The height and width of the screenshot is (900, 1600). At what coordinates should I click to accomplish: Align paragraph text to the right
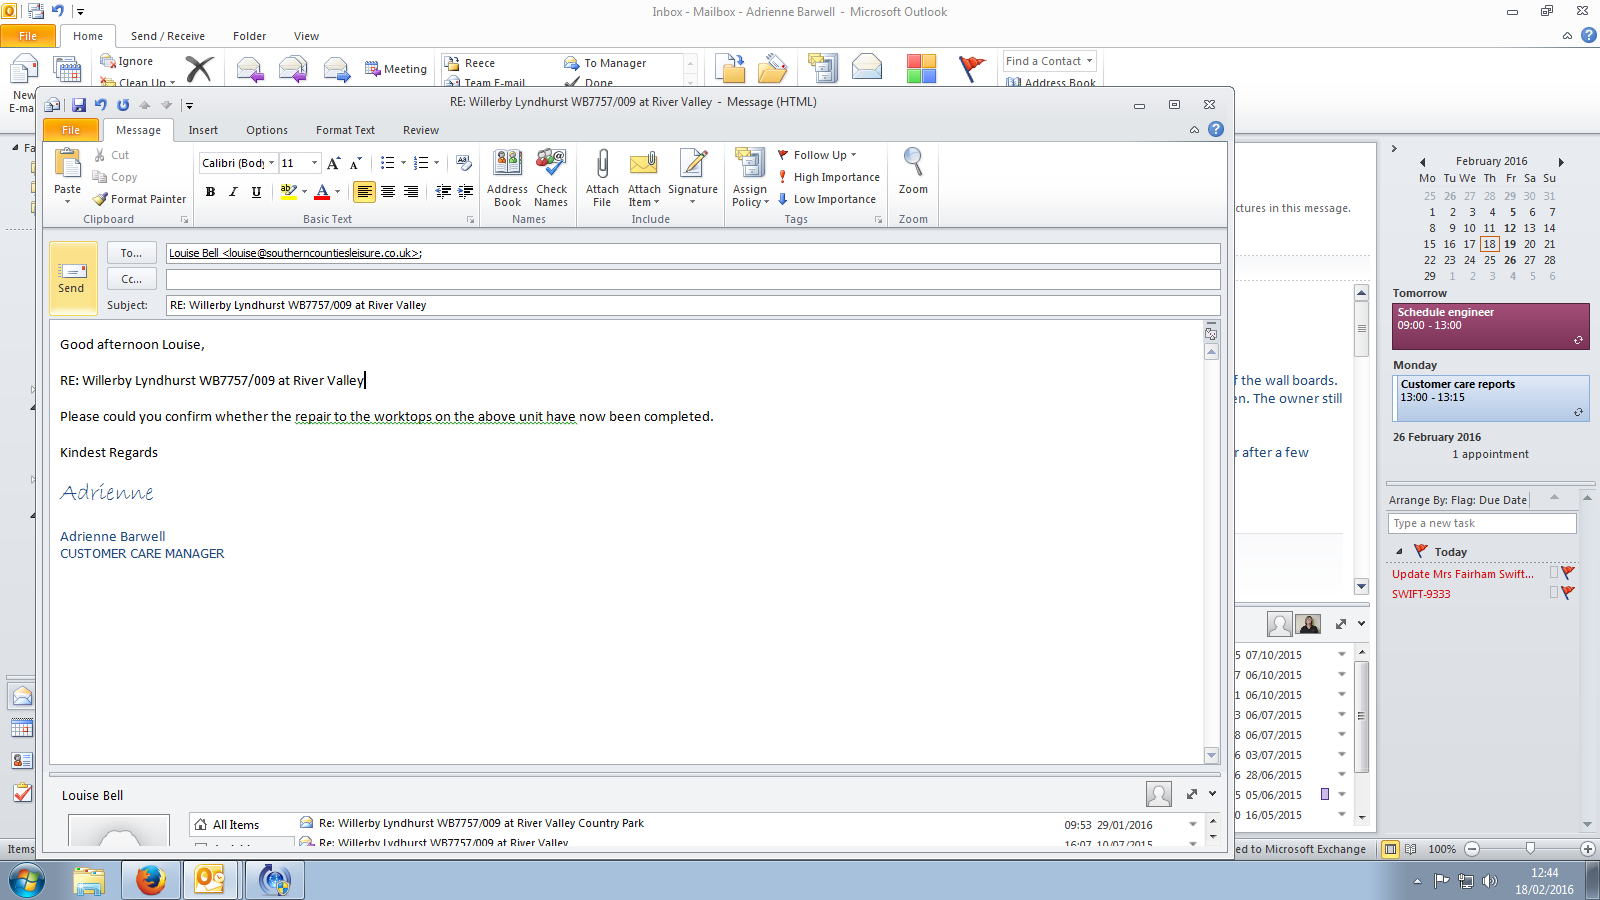411,191
